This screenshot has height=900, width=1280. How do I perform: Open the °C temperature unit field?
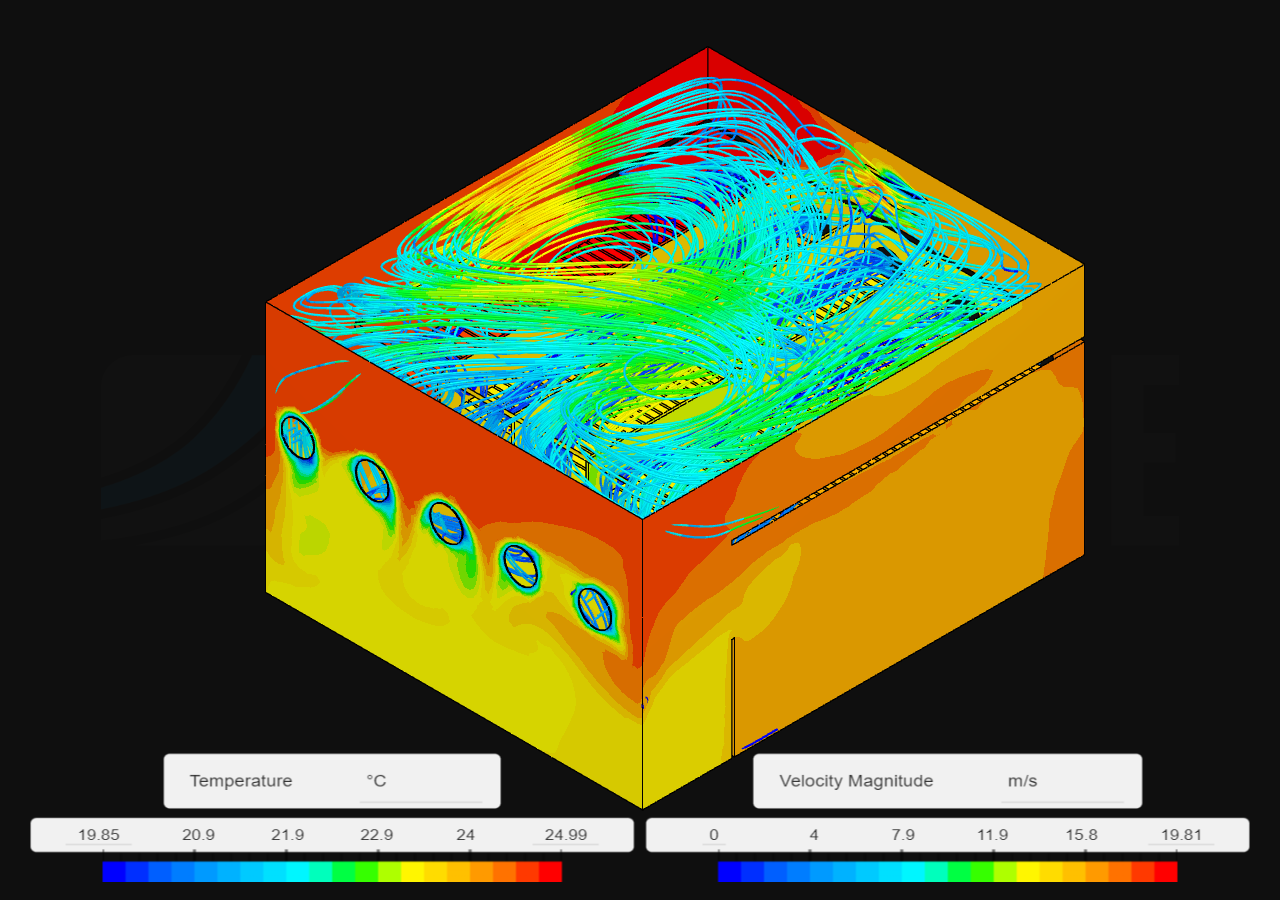(421, 782)
